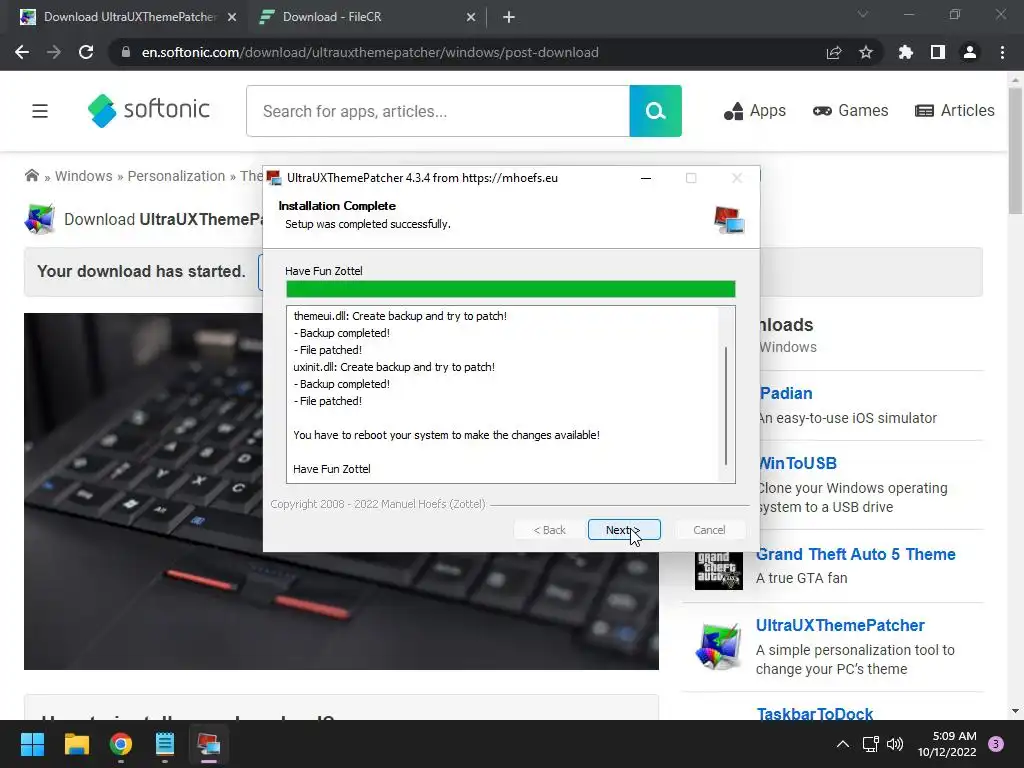The width and height of the screenshot is (1024, 768).
Task: Open the Grand Theft Auto 5 Theme link
Action: pyautogui.click(x=856, y=554)
